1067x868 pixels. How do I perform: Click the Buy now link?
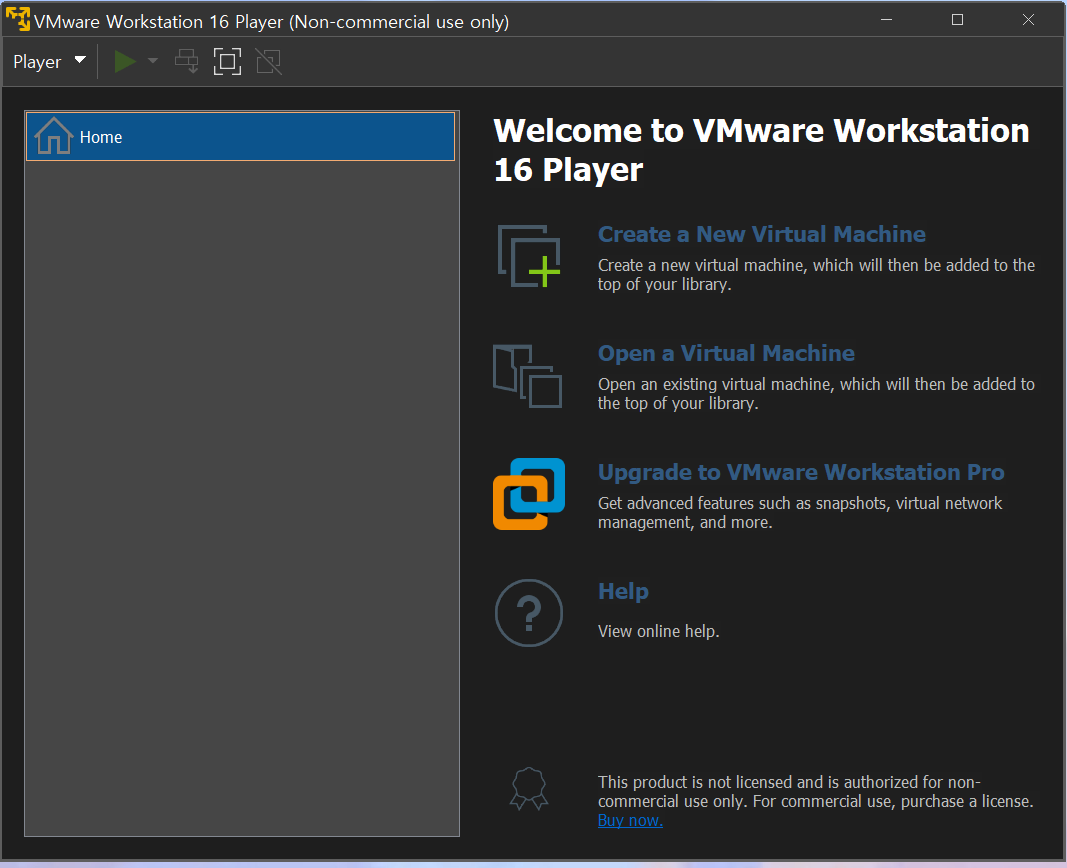[x=630, y=820]
